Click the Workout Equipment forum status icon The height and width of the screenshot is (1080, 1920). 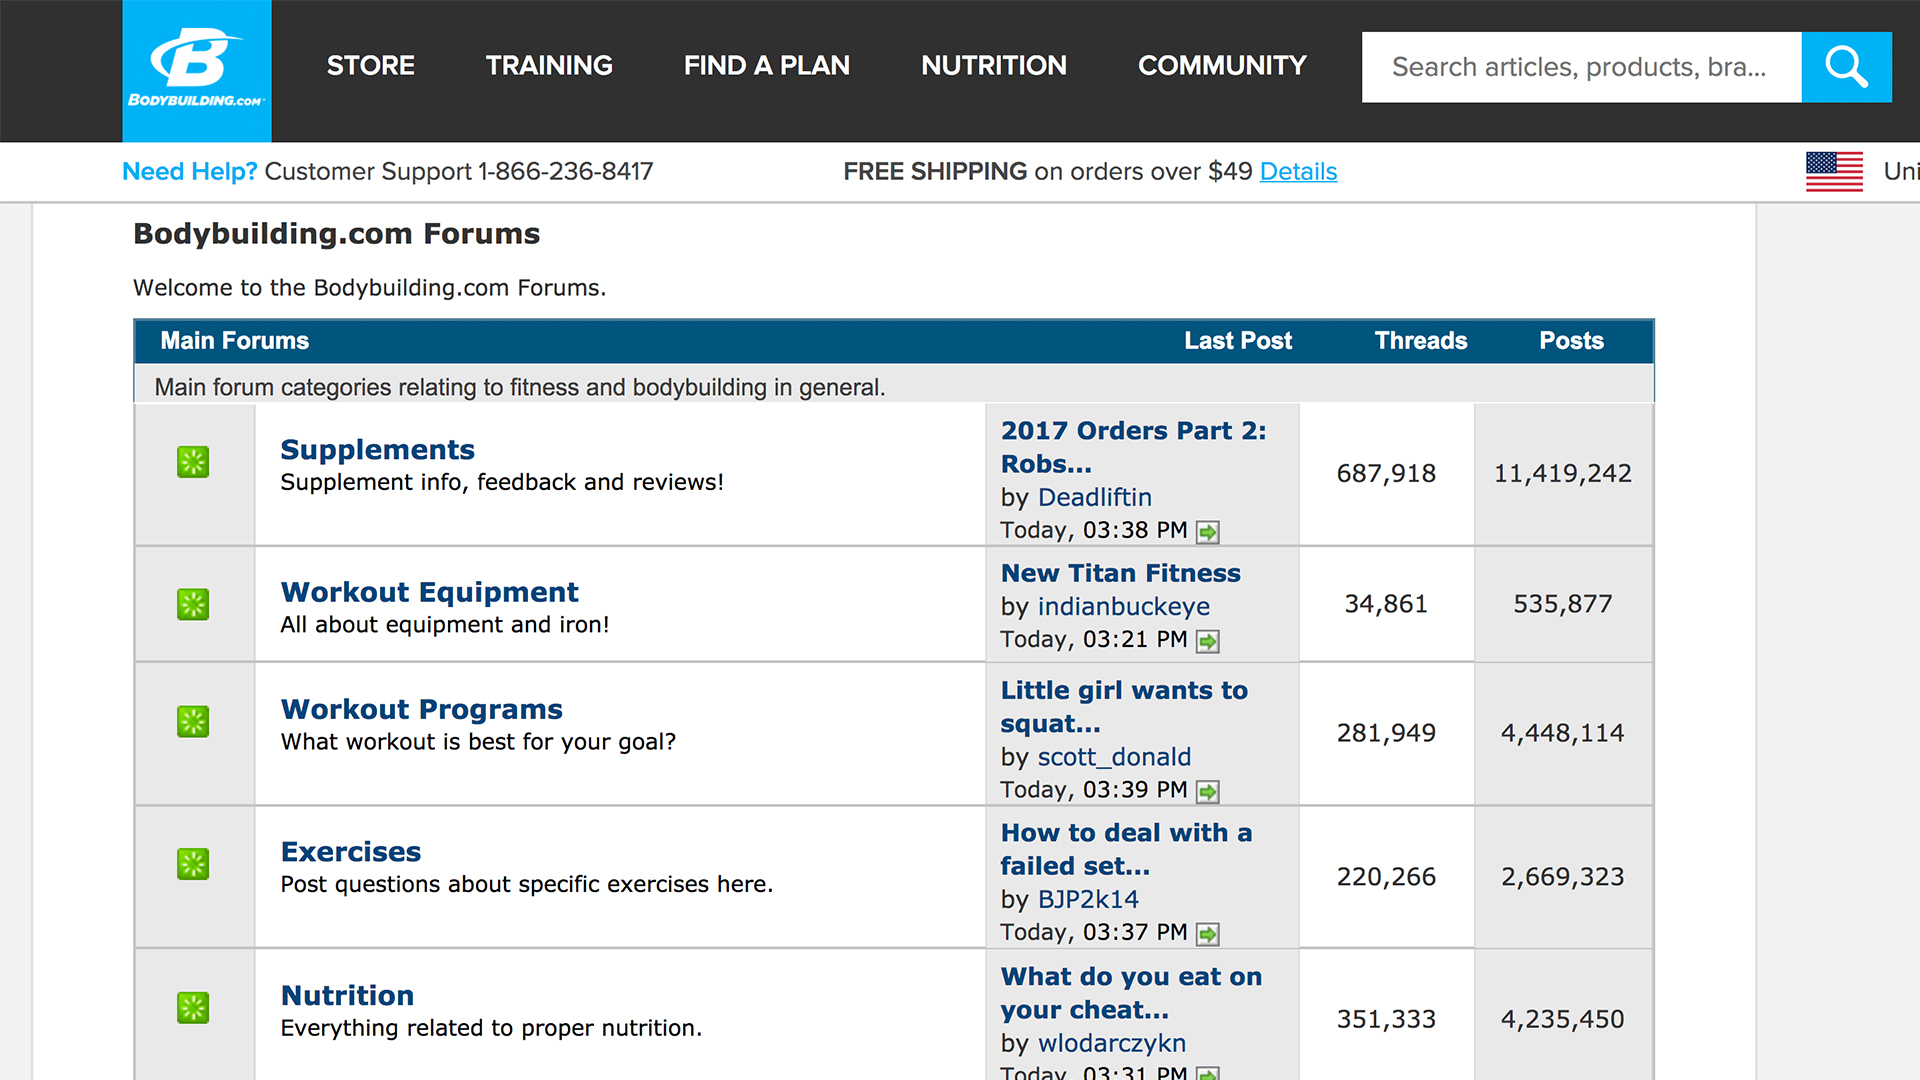pyautogui.click(x=193, y=604)
